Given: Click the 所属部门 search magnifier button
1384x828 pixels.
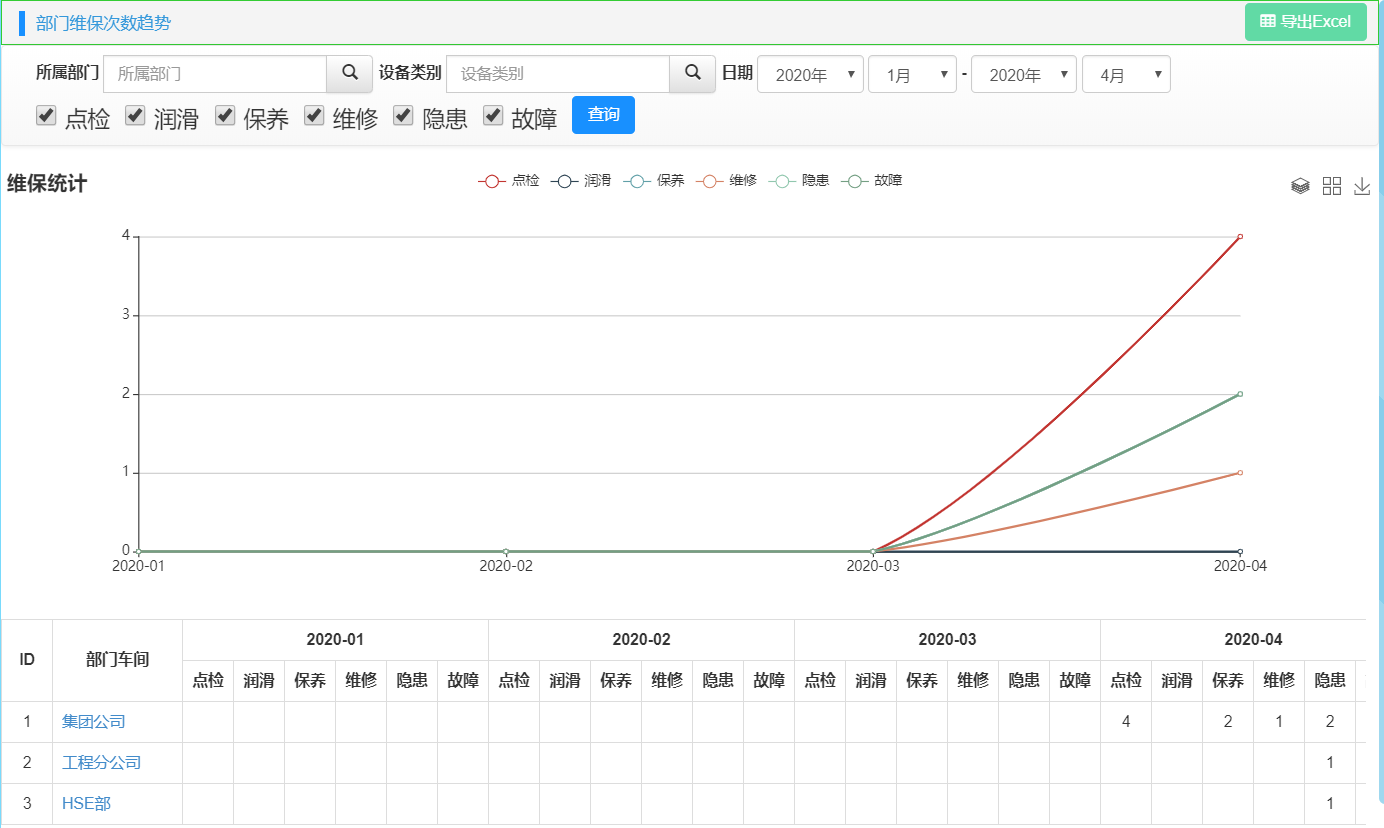Looking at the screenshot, I should coord(350,74).
